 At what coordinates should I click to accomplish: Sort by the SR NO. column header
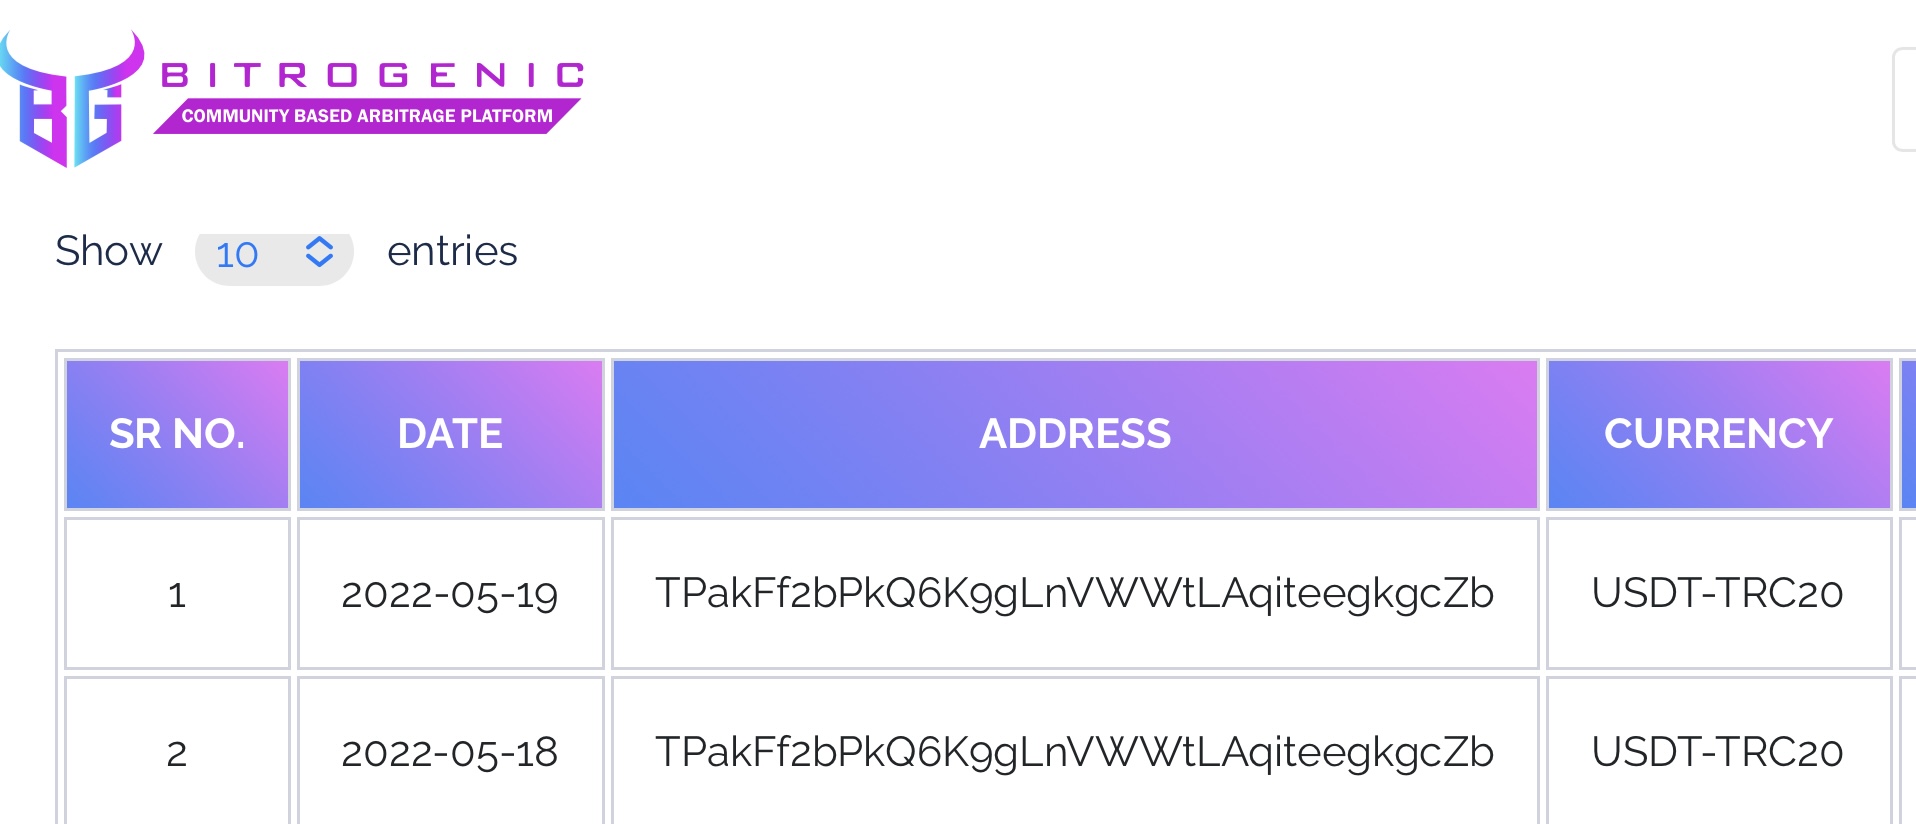pos(177,434)
